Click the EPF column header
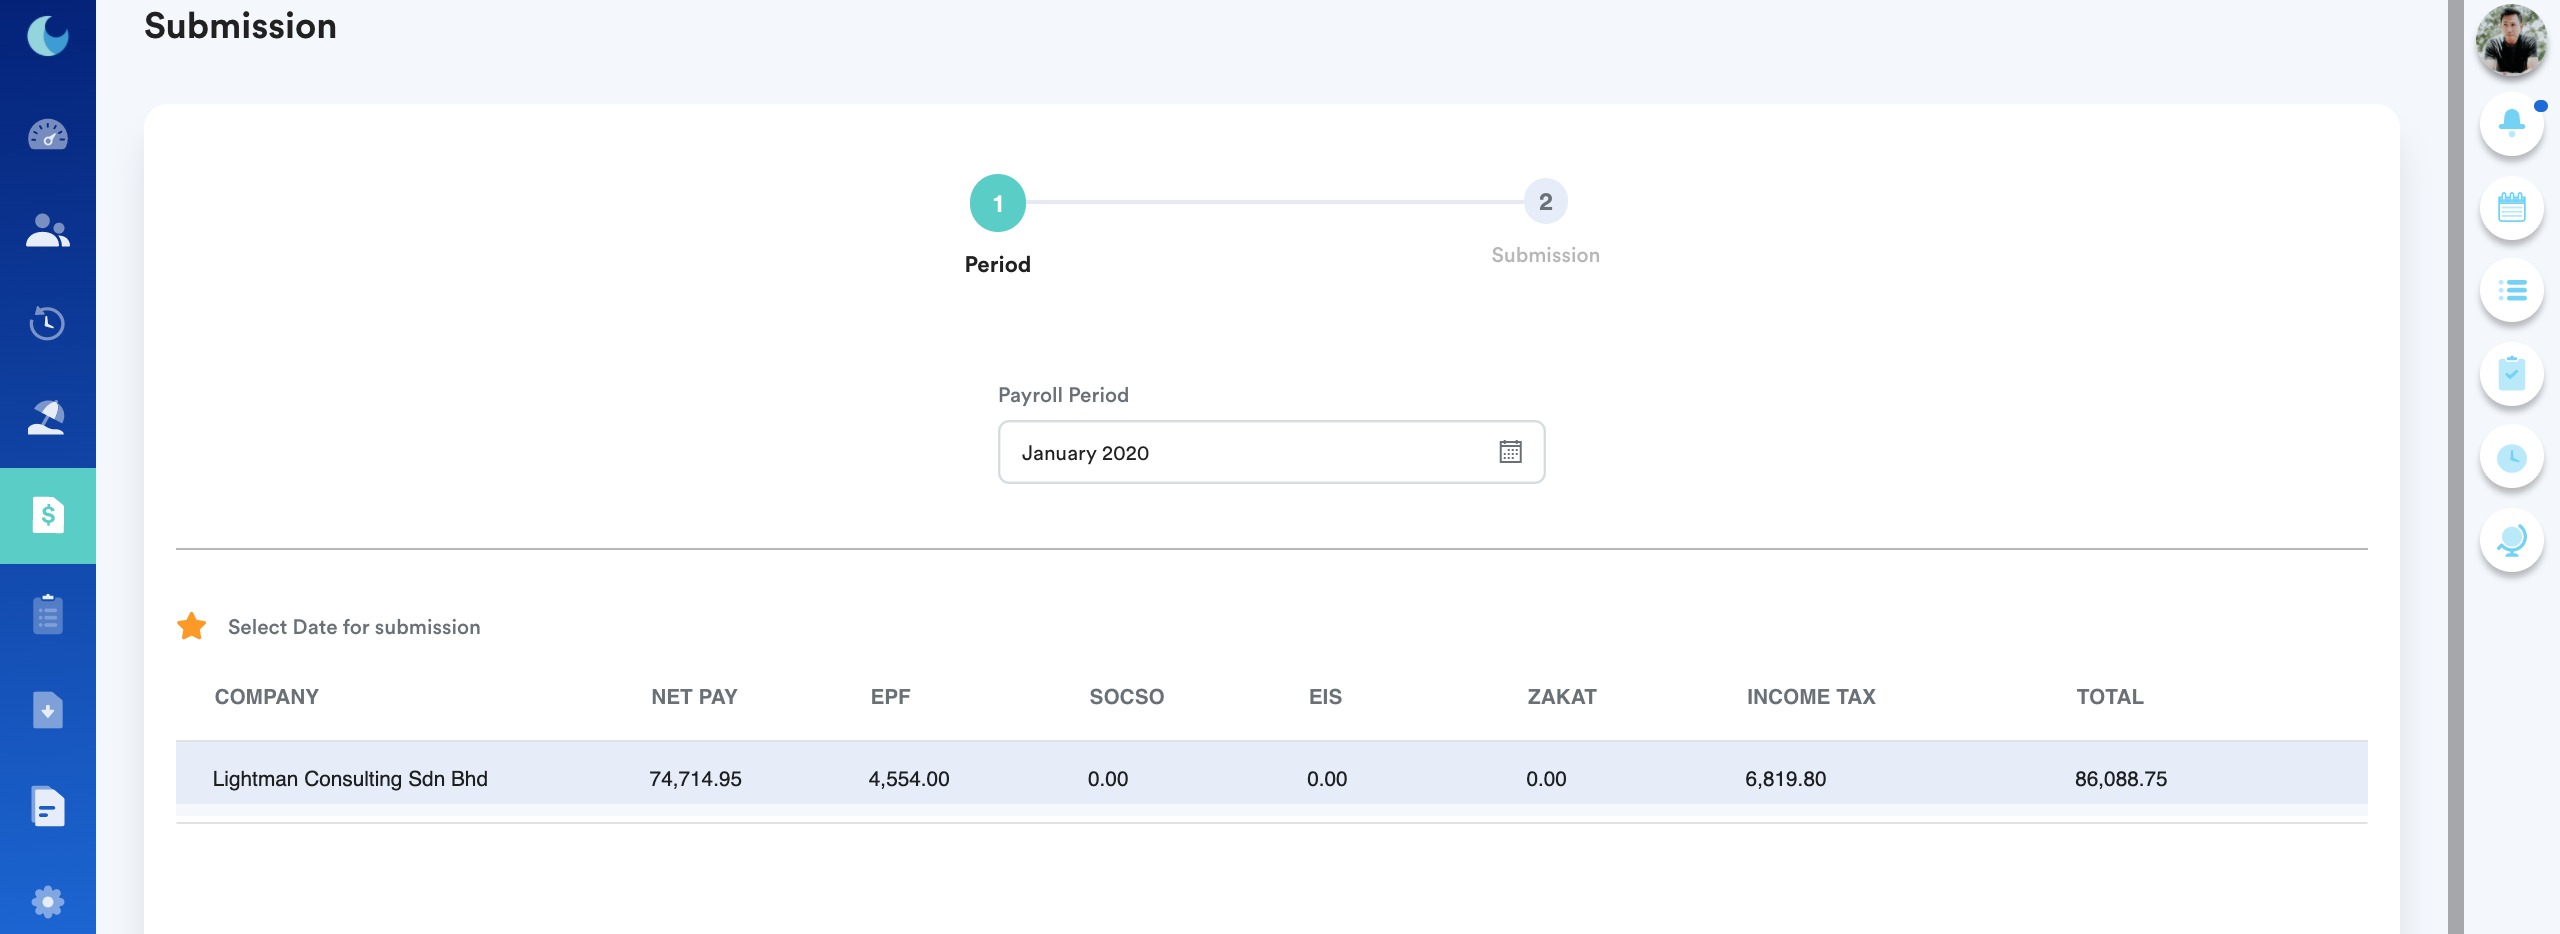2560x934 pixels. click(x=890, y=697)
